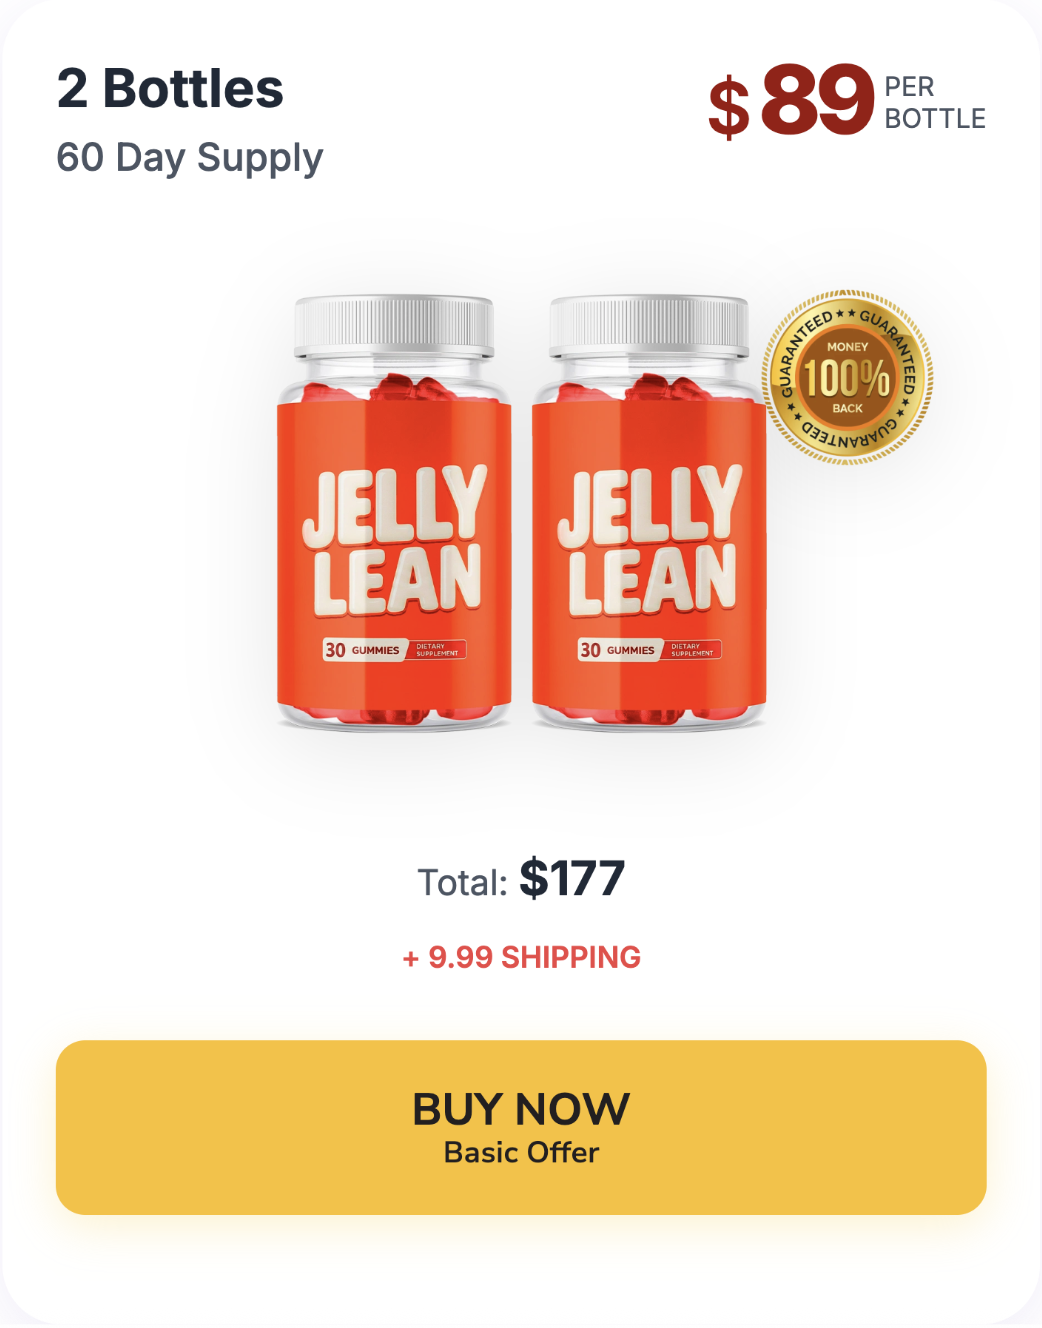This screenshot has height=1328, width=1042.
Task: Click the red dollar sign beside 89
Action: click(729, 108)
